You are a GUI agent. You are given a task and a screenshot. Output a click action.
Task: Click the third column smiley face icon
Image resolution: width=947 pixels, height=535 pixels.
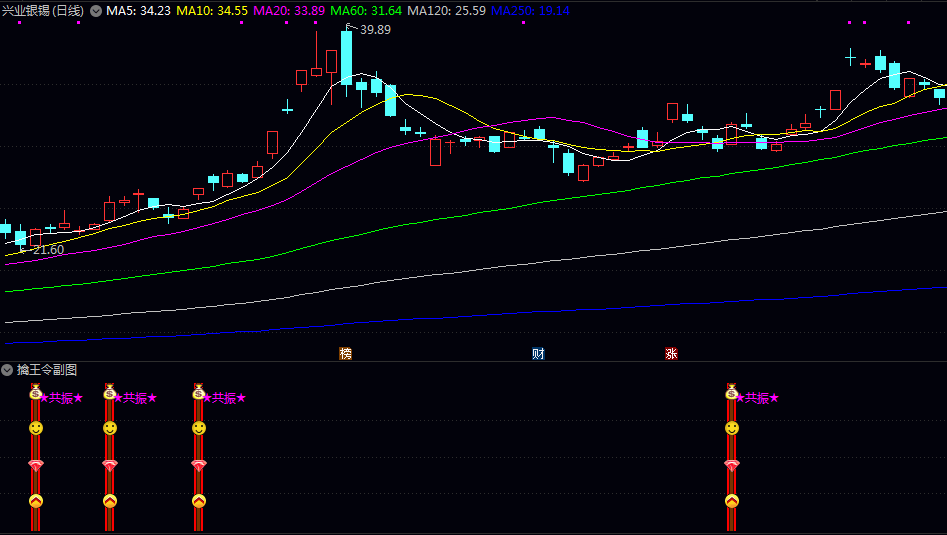click(198, 428)
